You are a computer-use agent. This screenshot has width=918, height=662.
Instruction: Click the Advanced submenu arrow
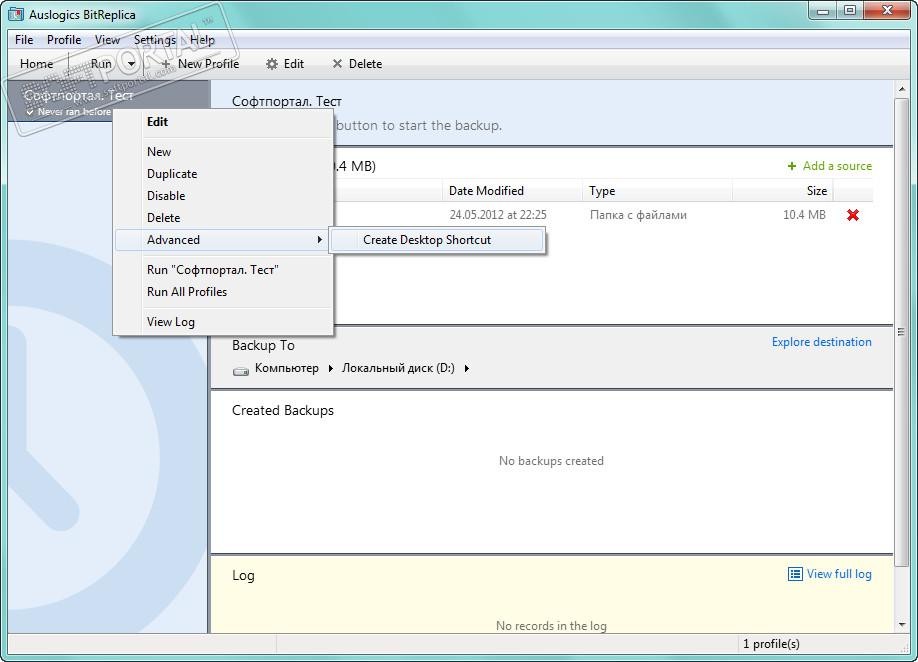319,239
